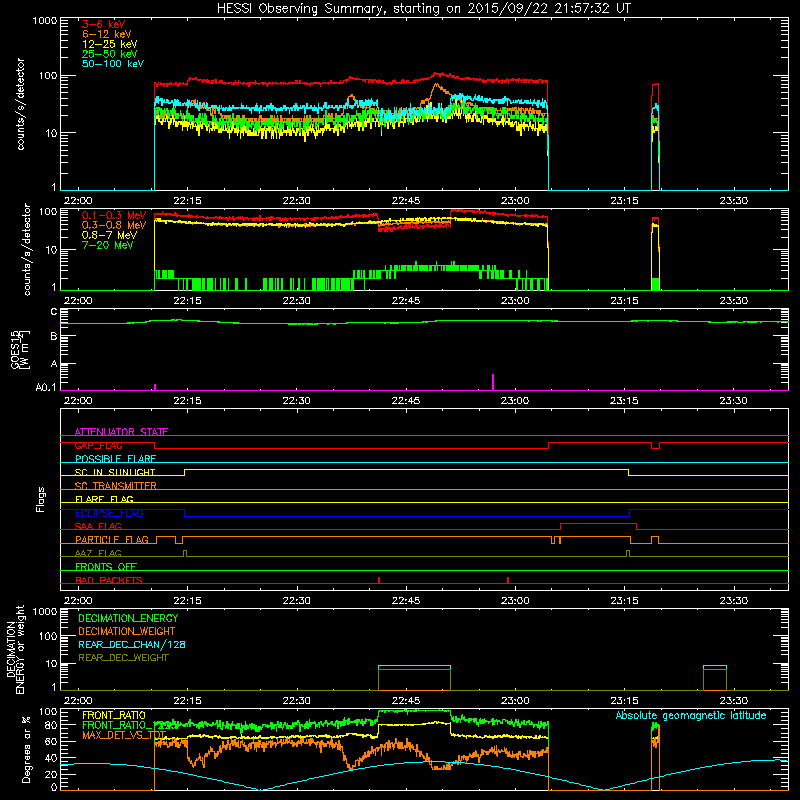The image size is (800, 800).
Task: Click the 0.3-0.8 MeV legend label
Action: [x=114, y=225]
